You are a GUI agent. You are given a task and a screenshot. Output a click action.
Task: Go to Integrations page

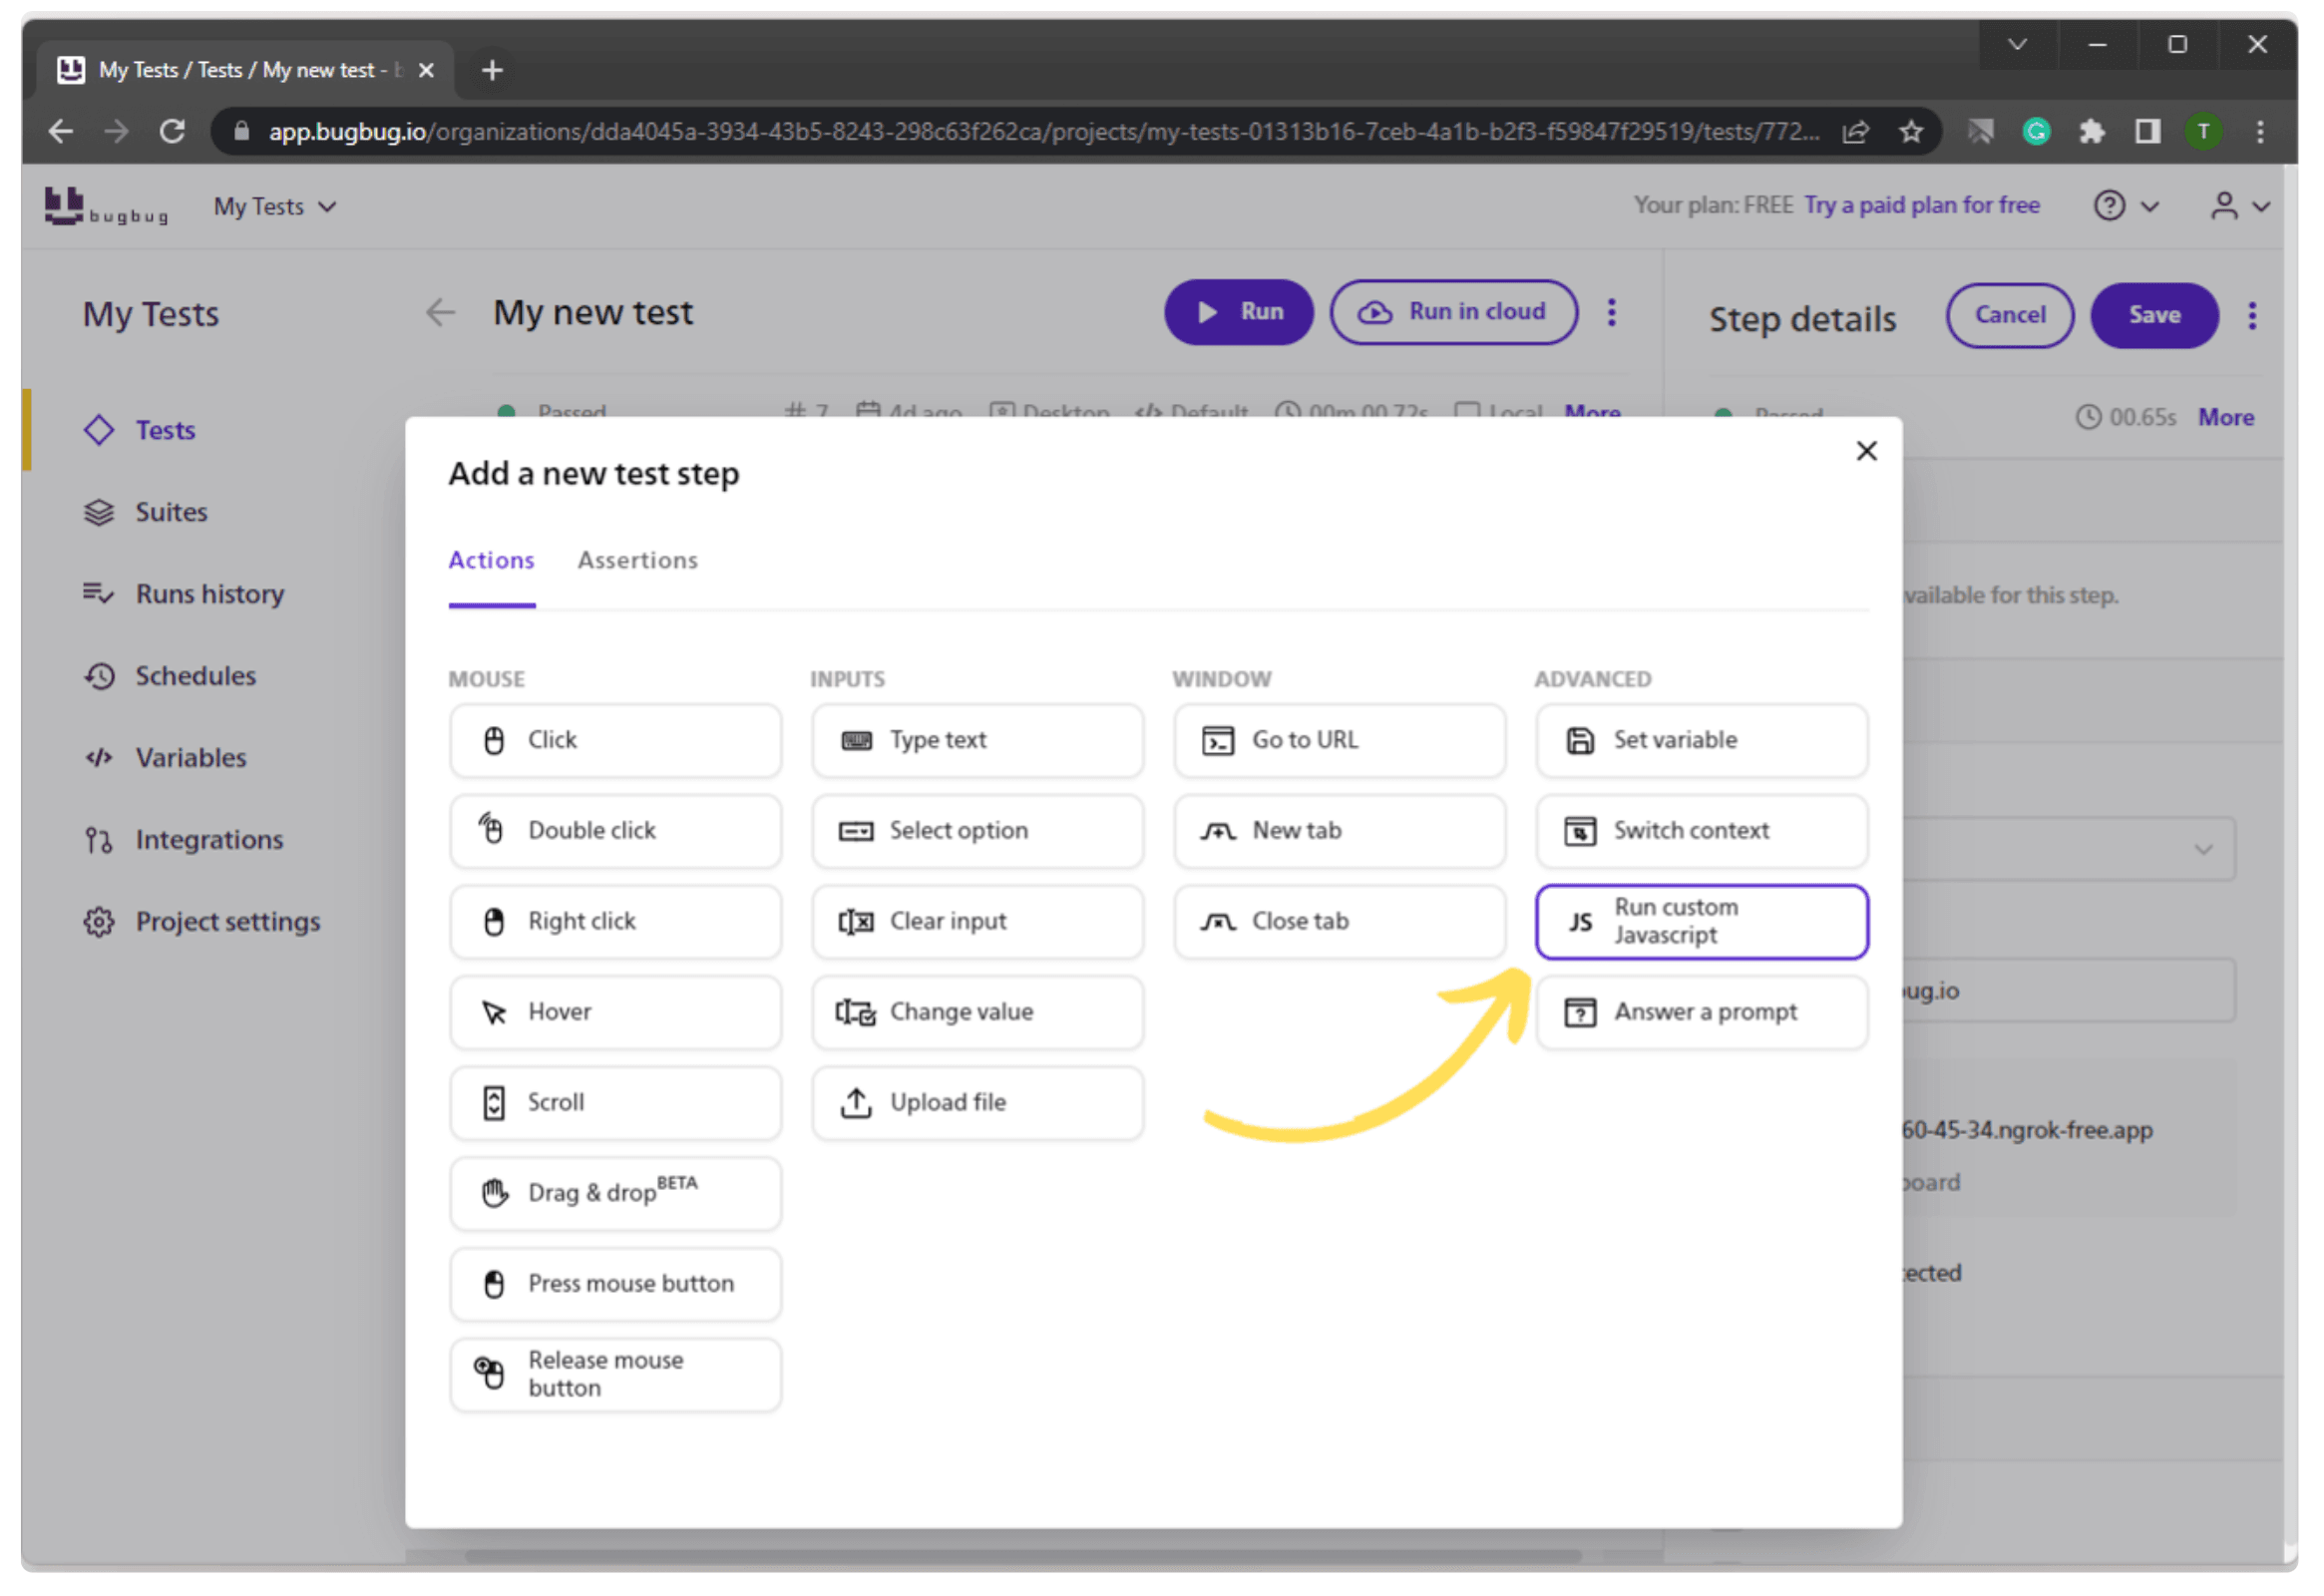pos(209,841)
